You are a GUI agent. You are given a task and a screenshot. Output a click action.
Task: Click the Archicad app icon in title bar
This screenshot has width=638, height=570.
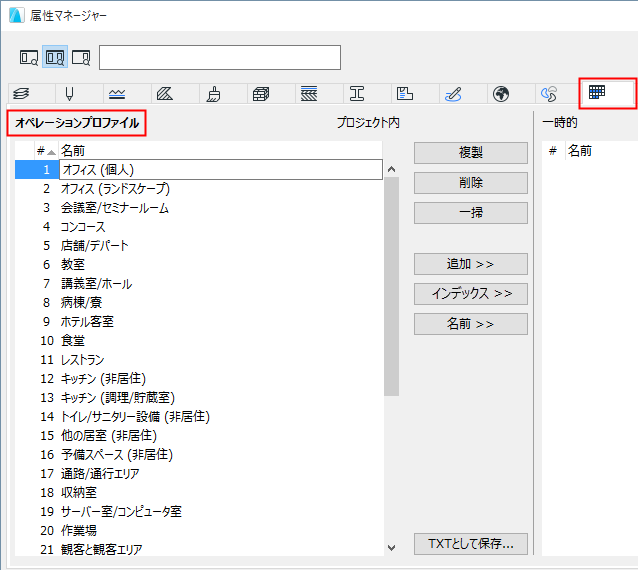click(x=16, y=15)
